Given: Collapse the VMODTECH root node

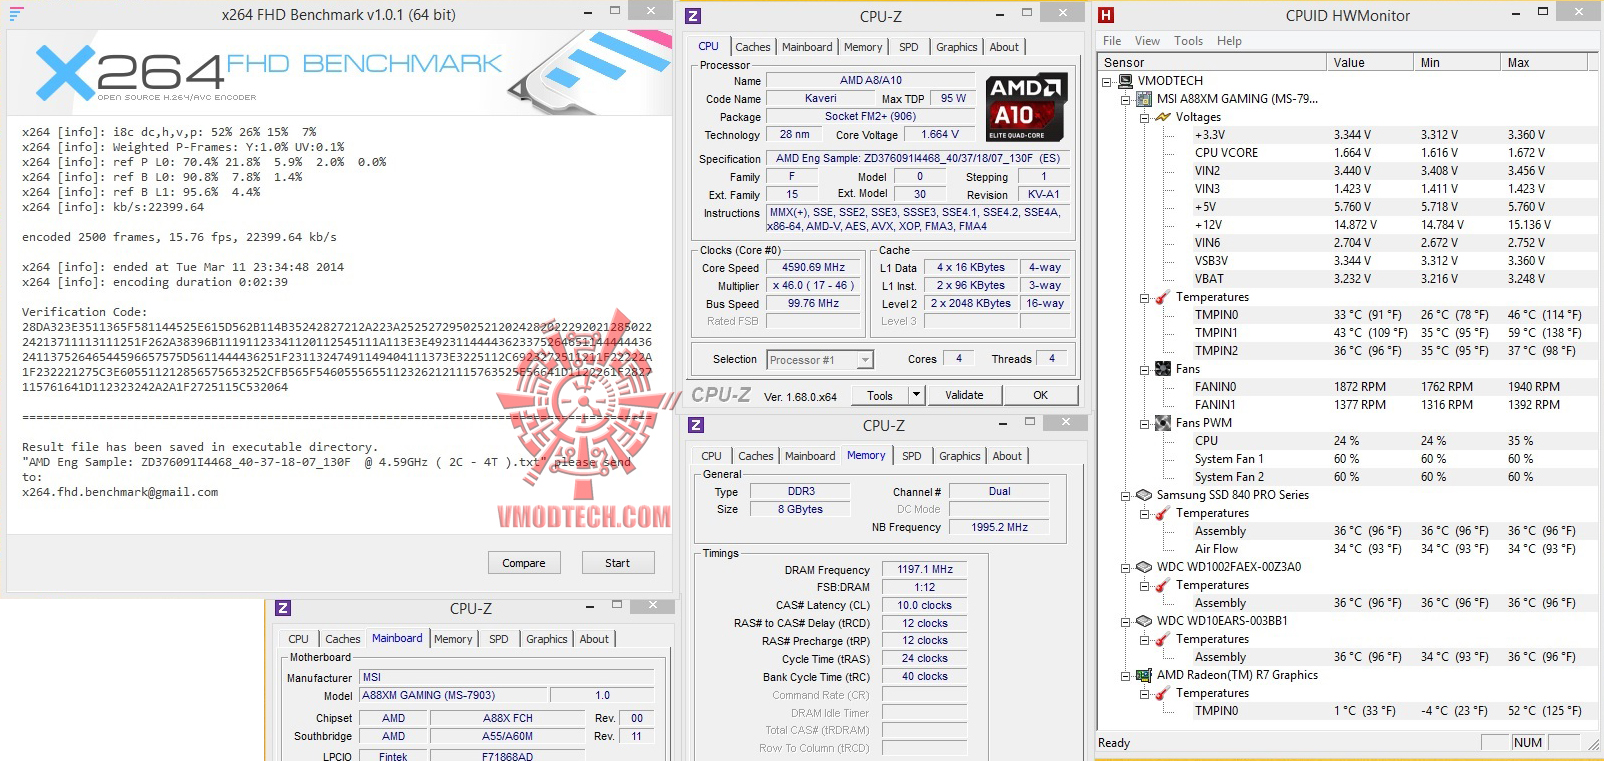Looking at the screenshot, I should tap(1107, 81).
